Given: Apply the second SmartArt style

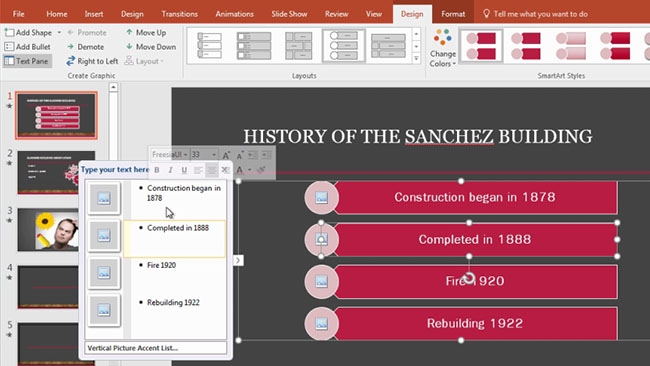Looking at the screenshot, I should coord(526,46).
